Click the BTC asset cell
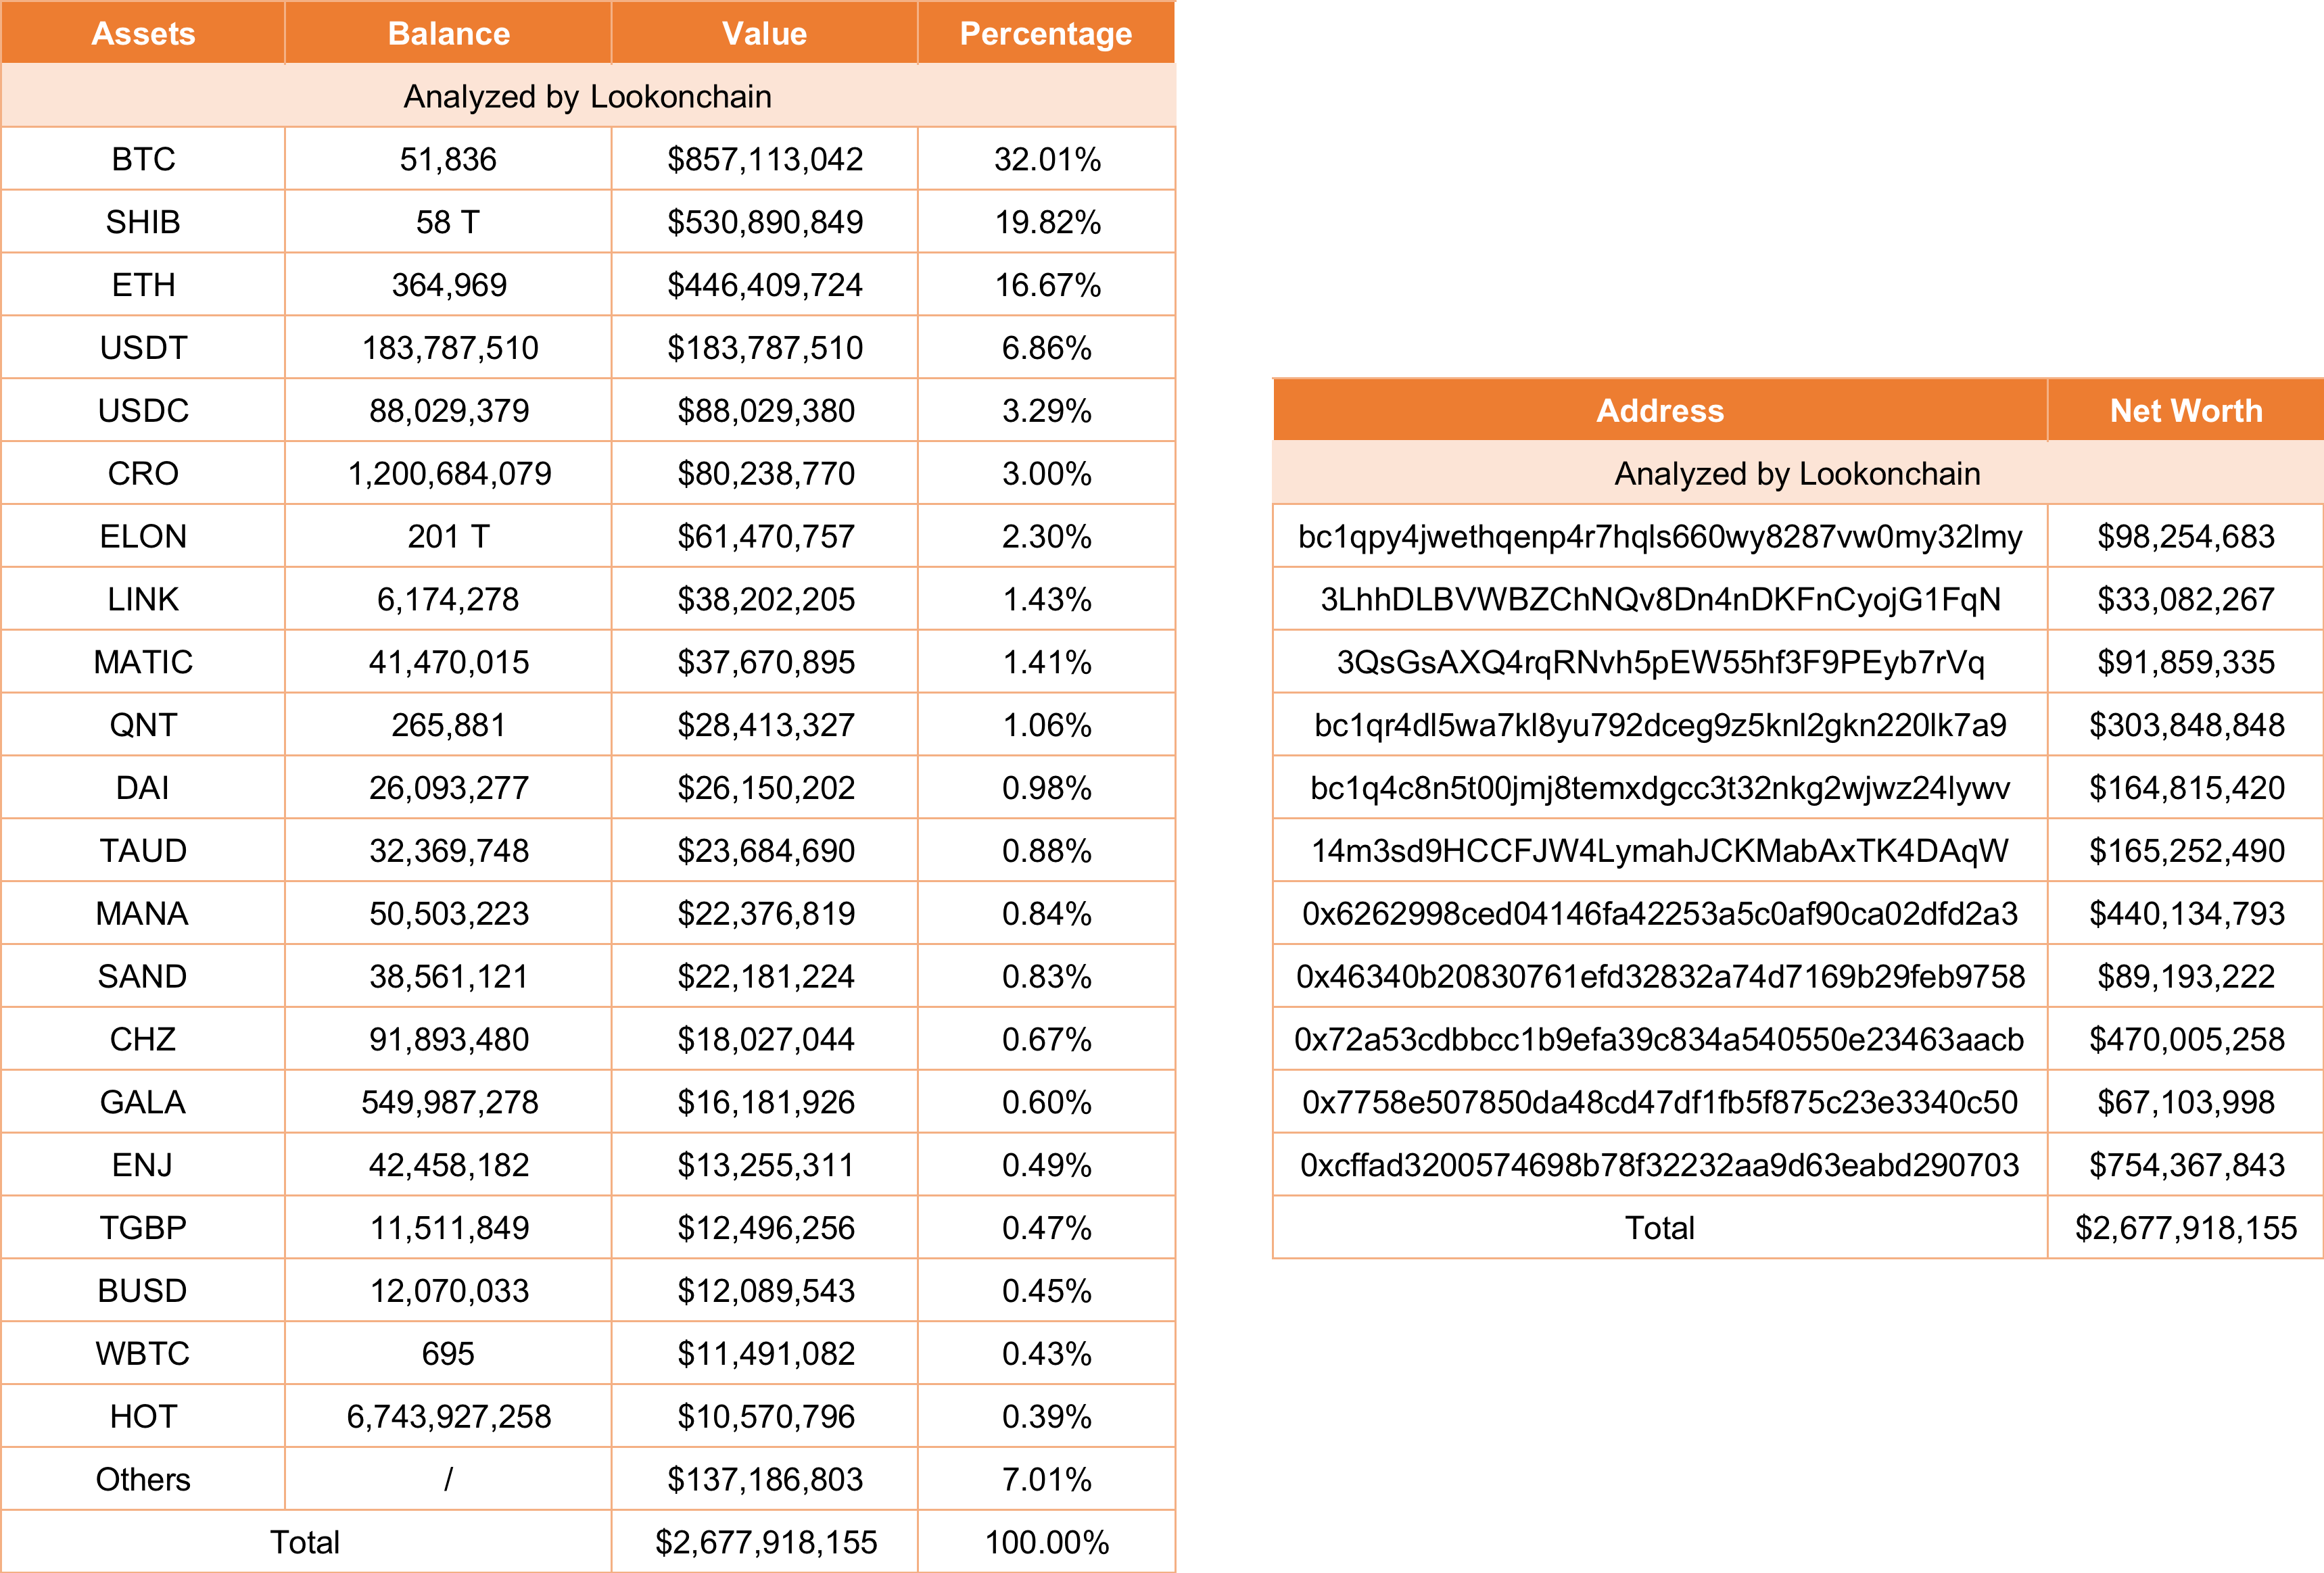 coord(143,159)
